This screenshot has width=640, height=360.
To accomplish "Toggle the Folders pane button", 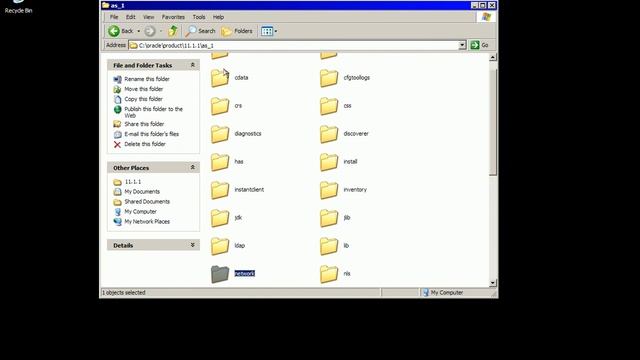I will click(237, 31).
